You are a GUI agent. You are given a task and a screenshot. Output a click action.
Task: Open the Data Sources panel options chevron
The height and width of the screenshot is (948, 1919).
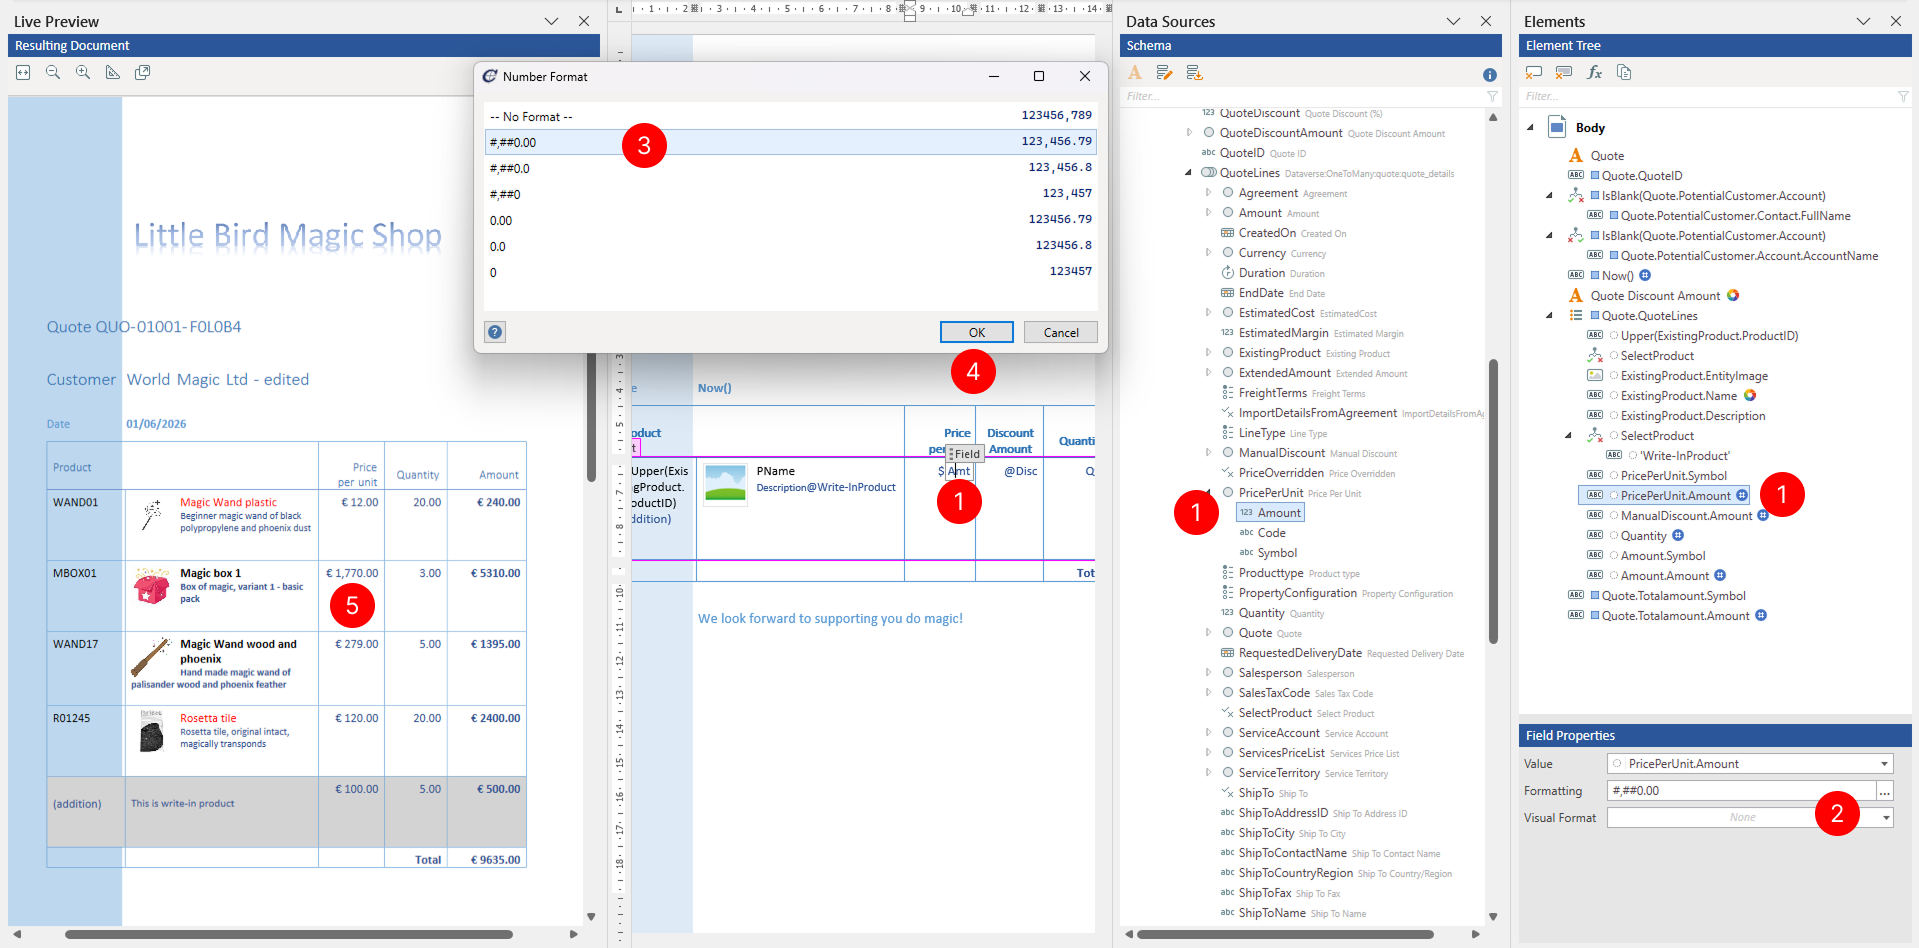1453,21
